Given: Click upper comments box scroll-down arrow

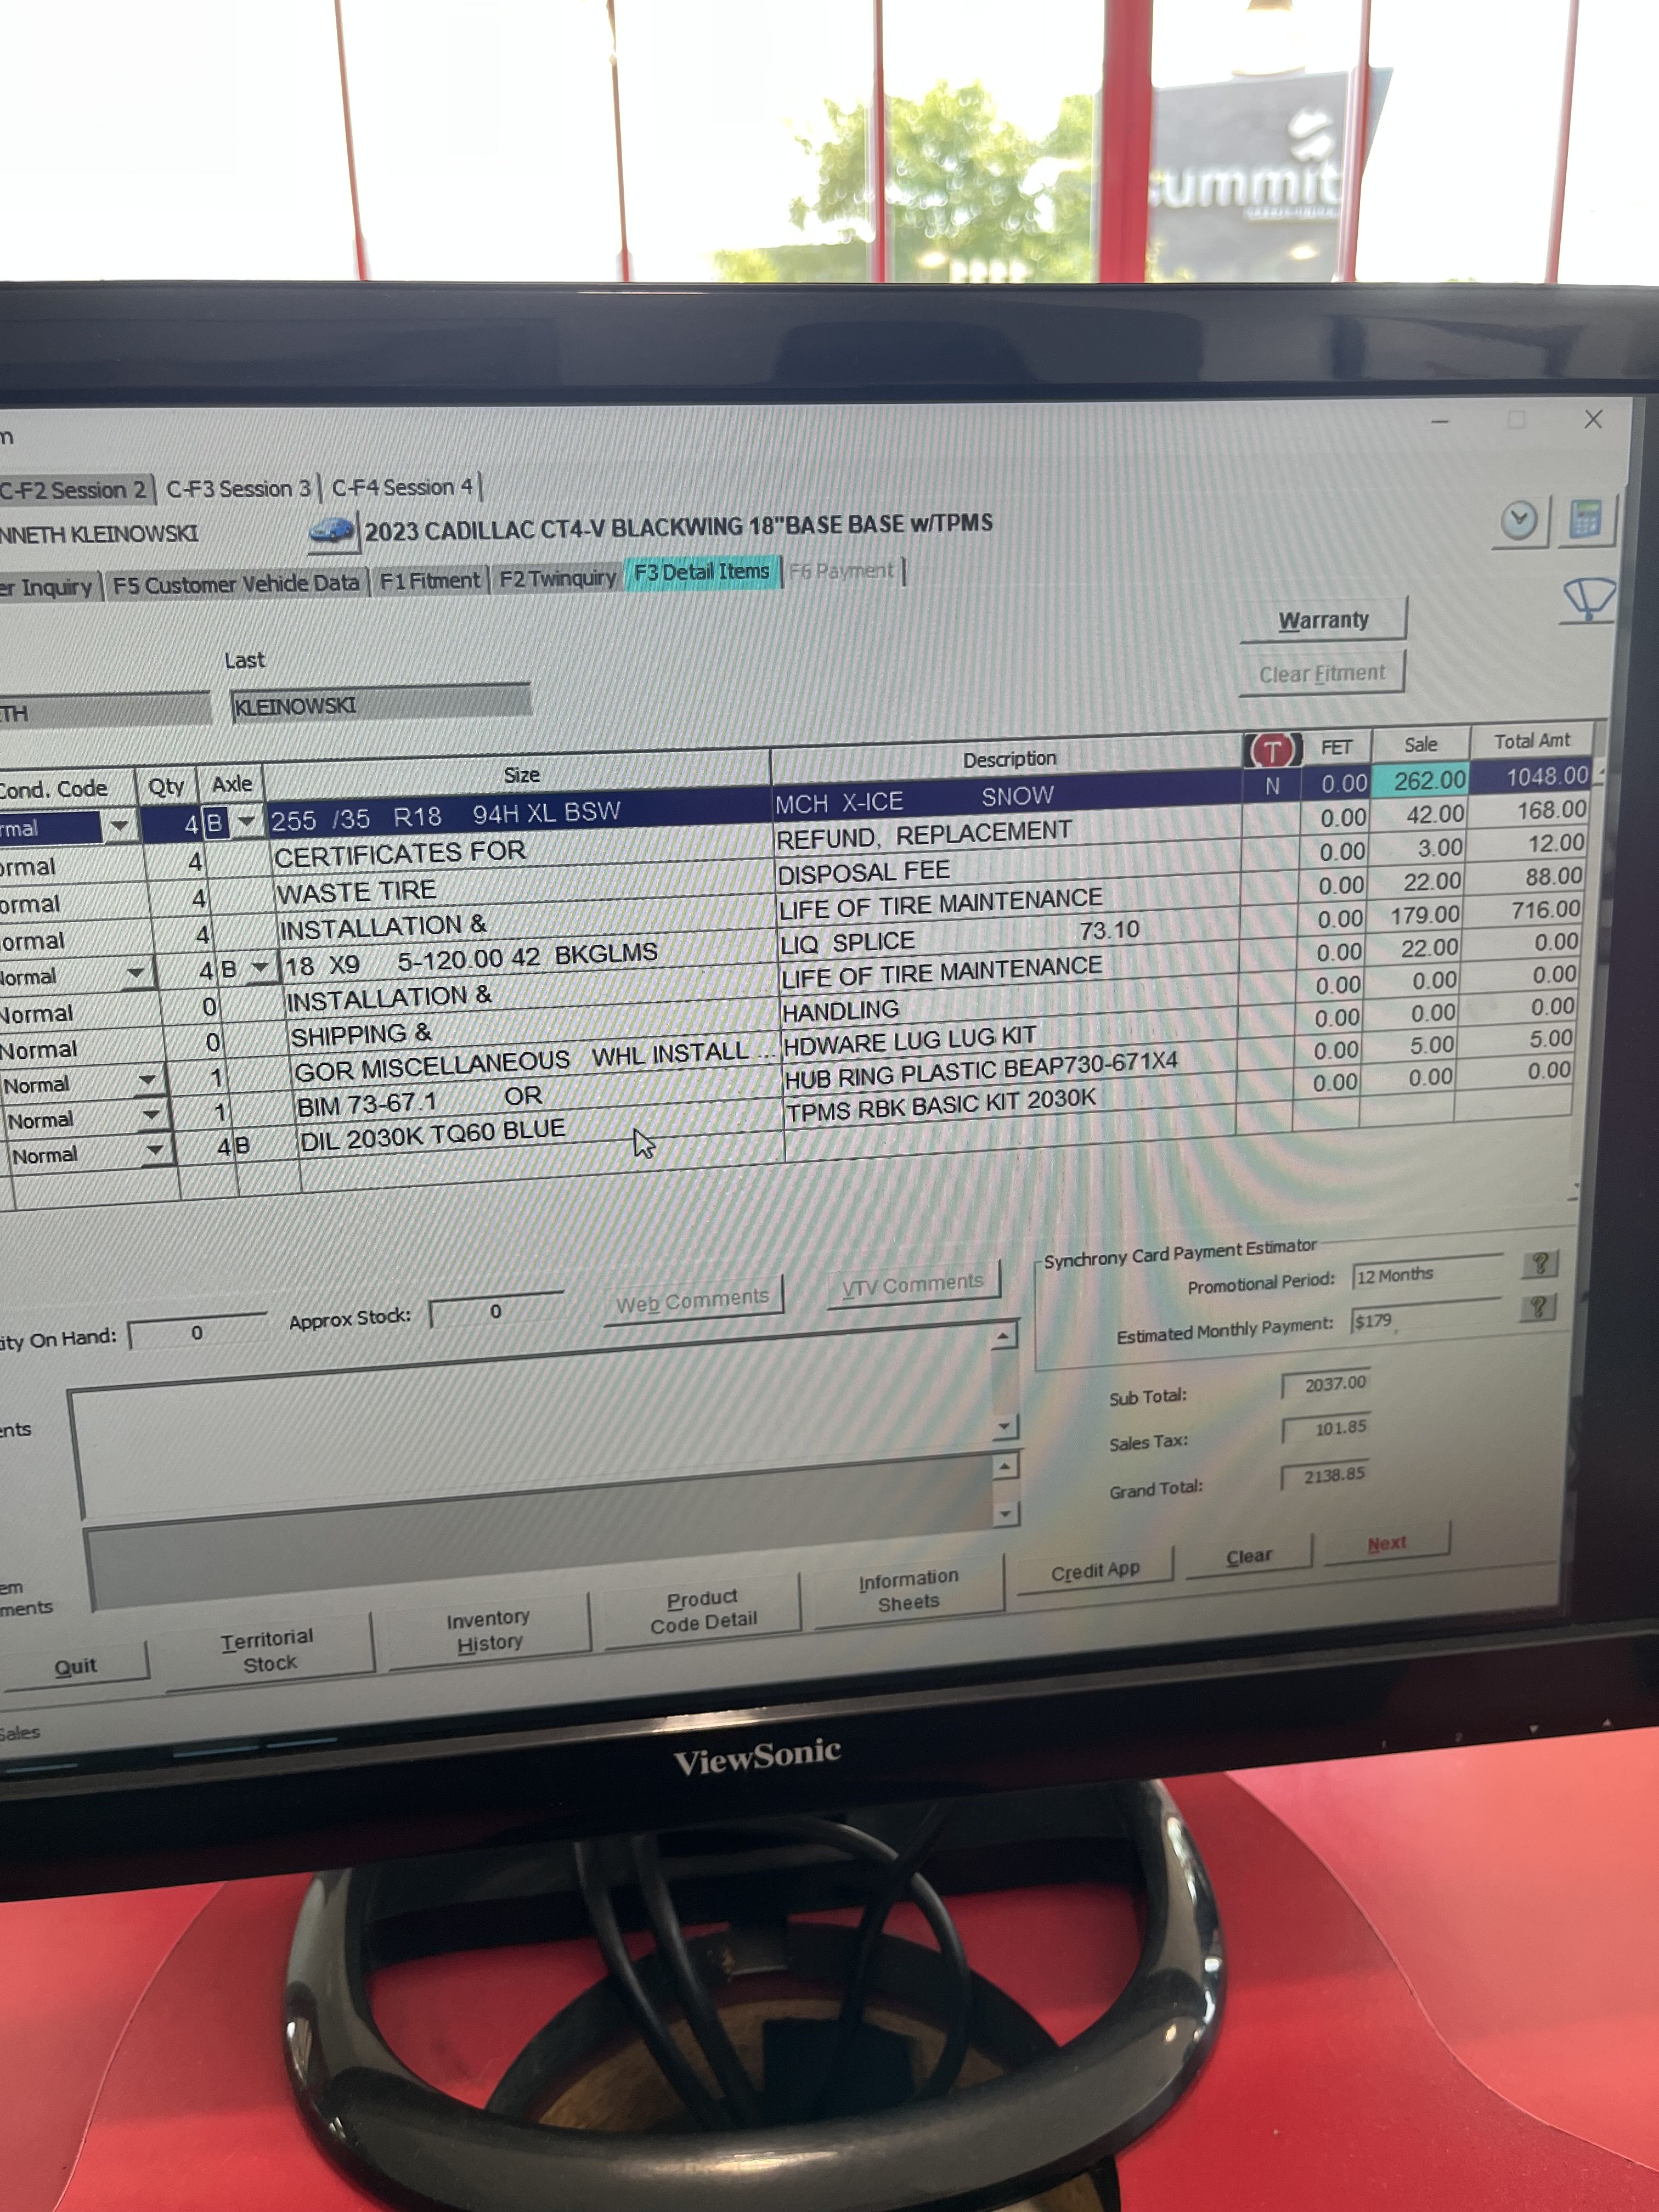Looking at the screenshot, I should [x=1005, y=1426].
